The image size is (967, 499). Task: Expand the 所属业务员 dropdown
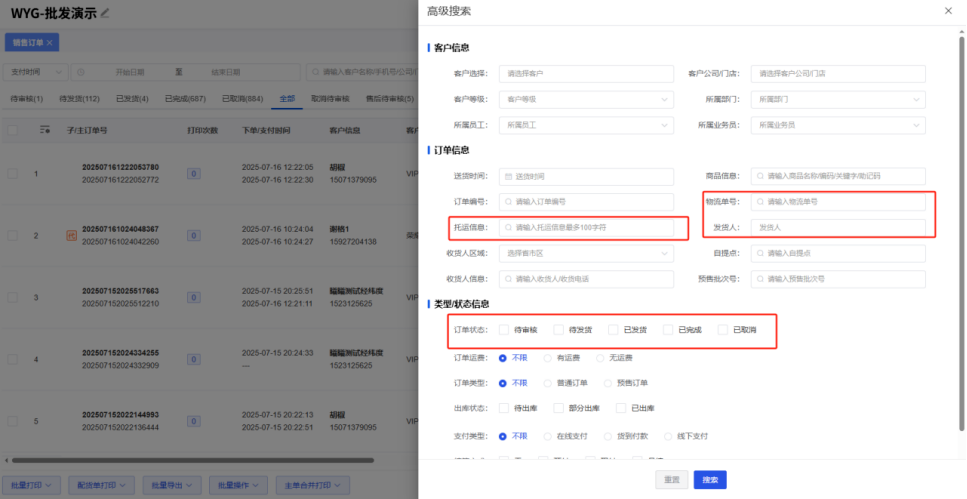[x=838, y=125]
